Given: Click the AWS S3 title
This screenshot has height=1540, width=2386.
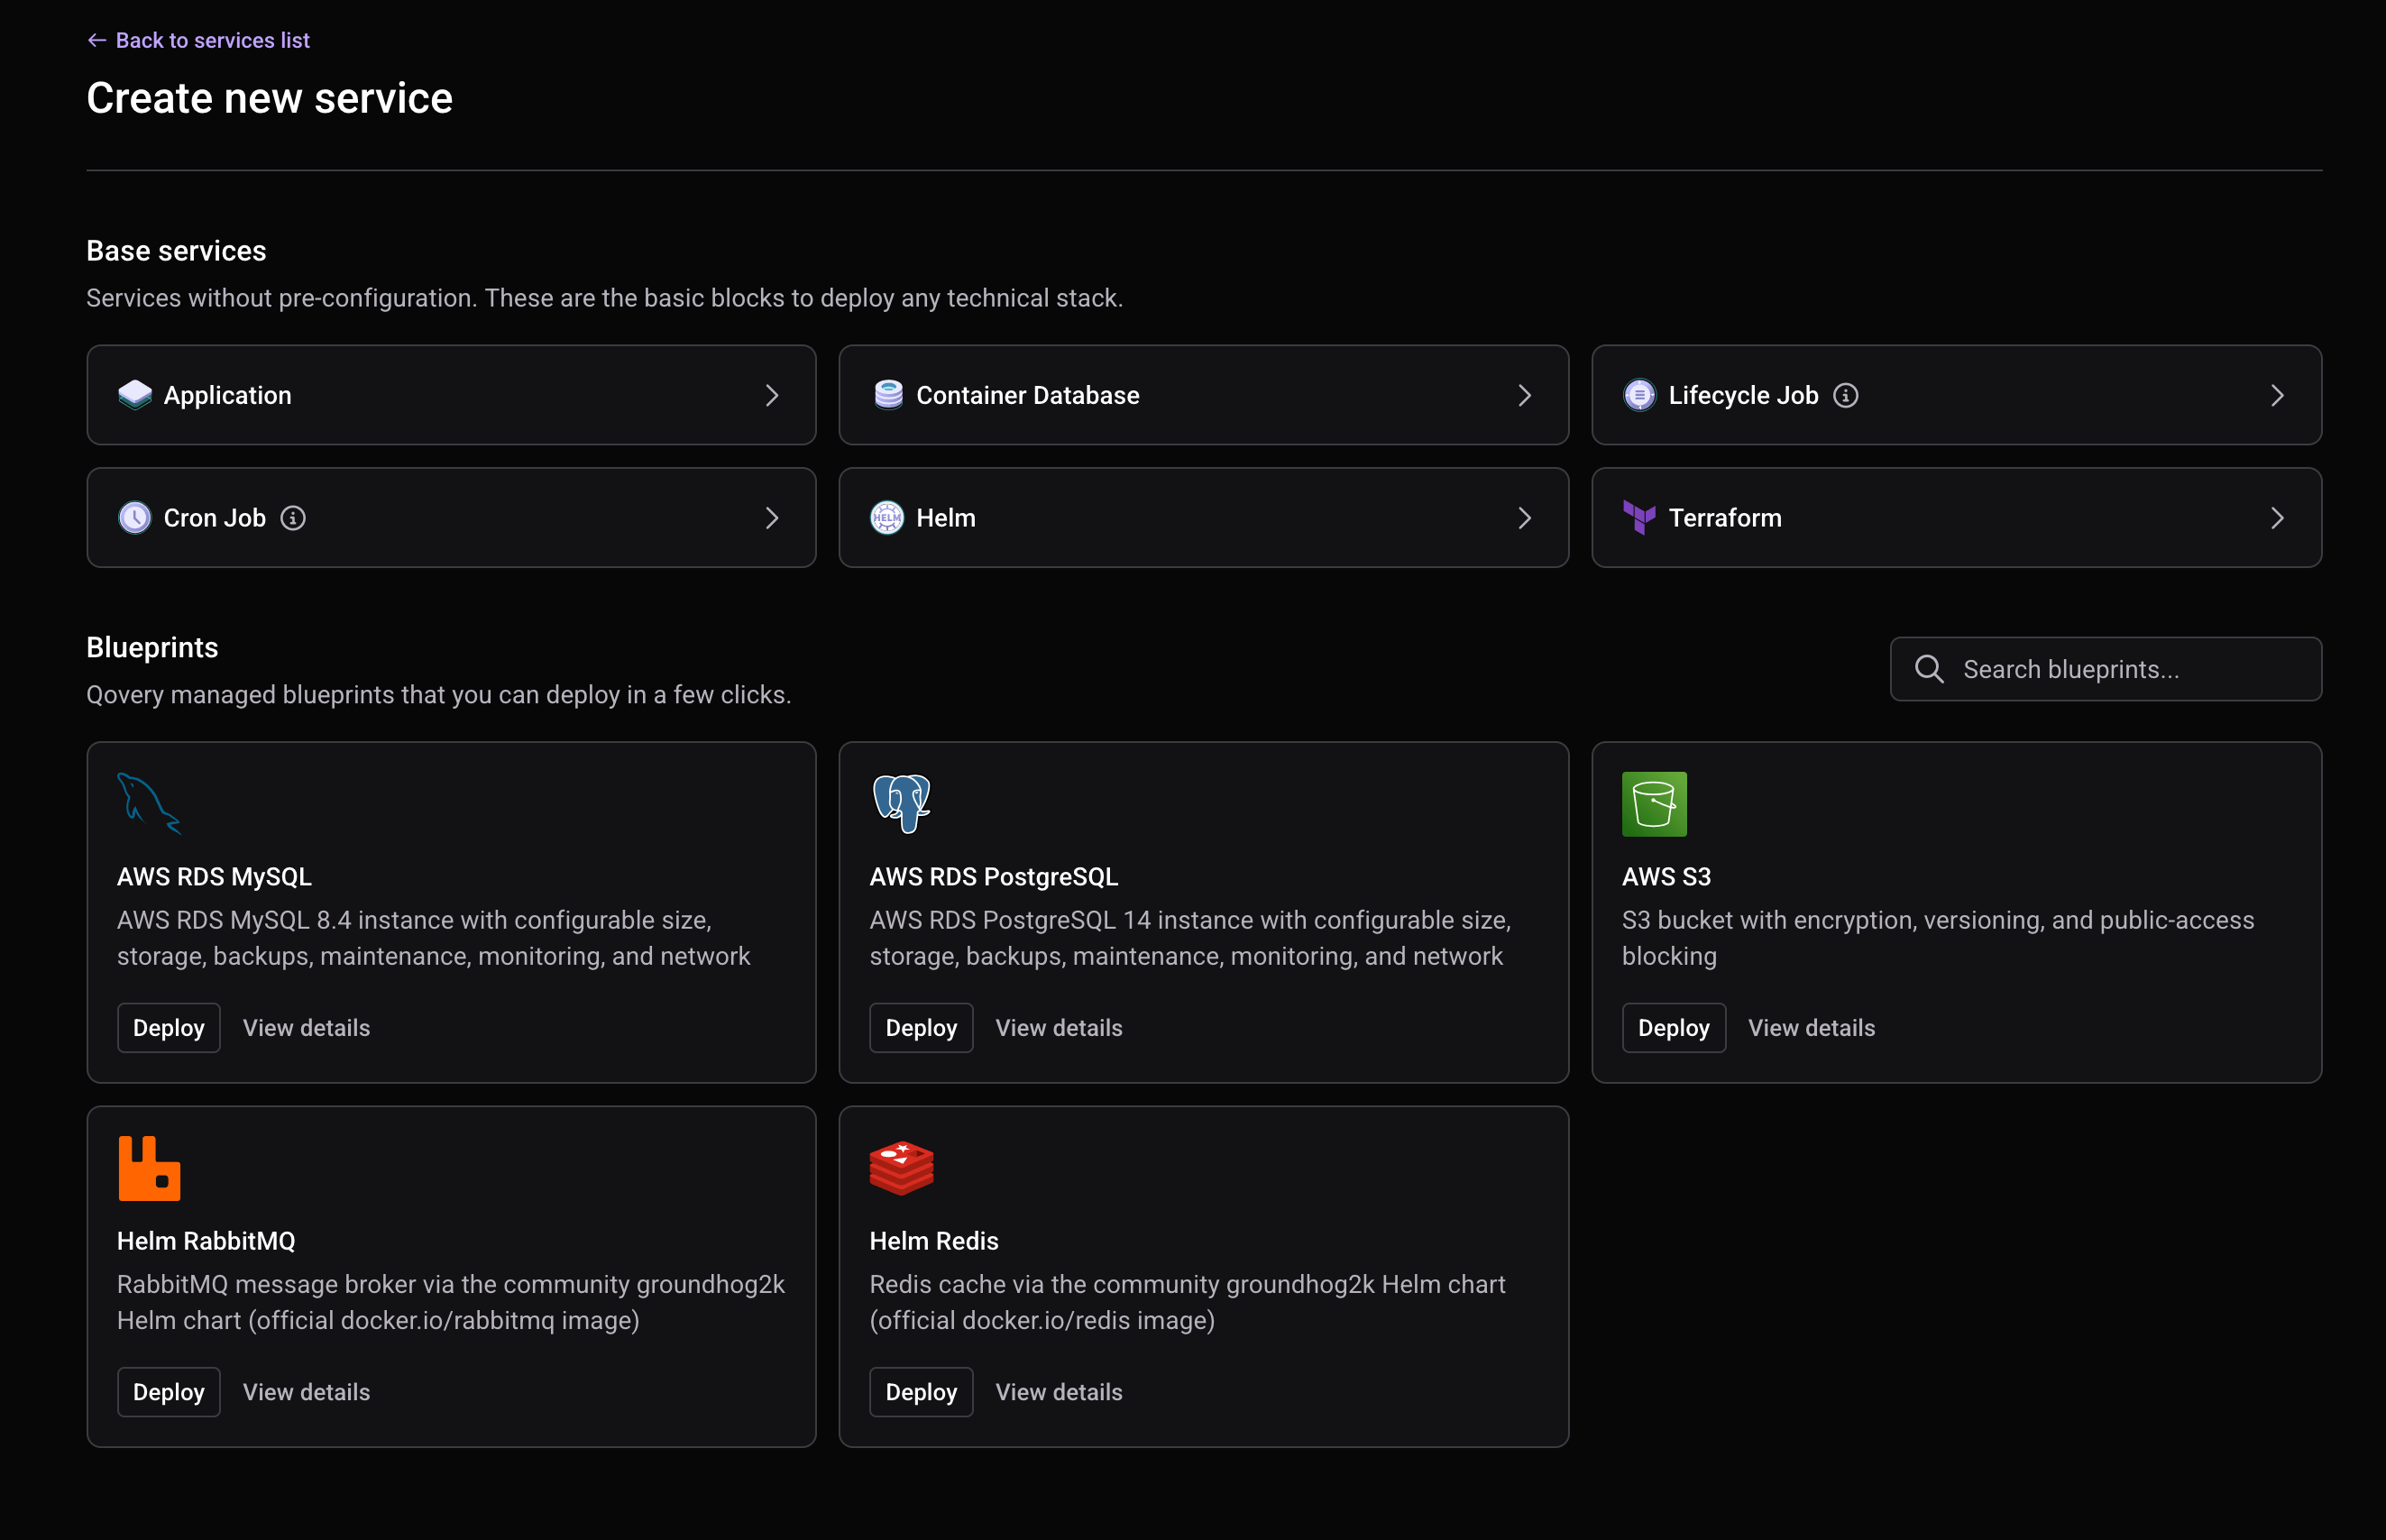Looking at the screenshot, I should pyautogui.click(x=1666, y=877).
